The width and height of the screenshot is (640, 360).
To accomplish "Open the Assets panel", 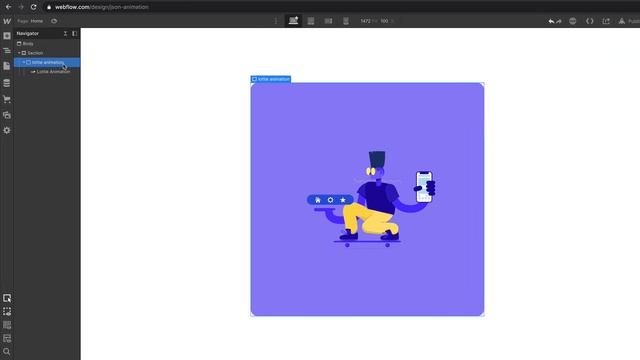I will (x=7, y=115).
